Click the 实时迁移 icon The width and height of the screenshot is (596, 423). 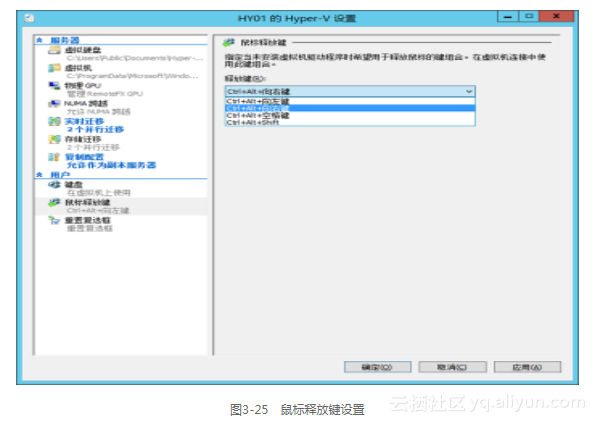click(54, 121)
